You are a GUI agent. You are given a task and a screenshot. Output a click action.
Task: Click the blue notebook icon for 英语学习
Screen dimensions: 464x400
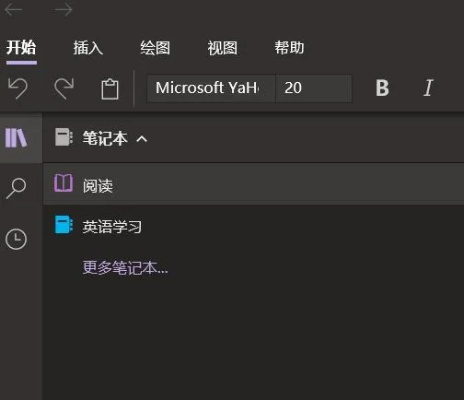point(64,225)
